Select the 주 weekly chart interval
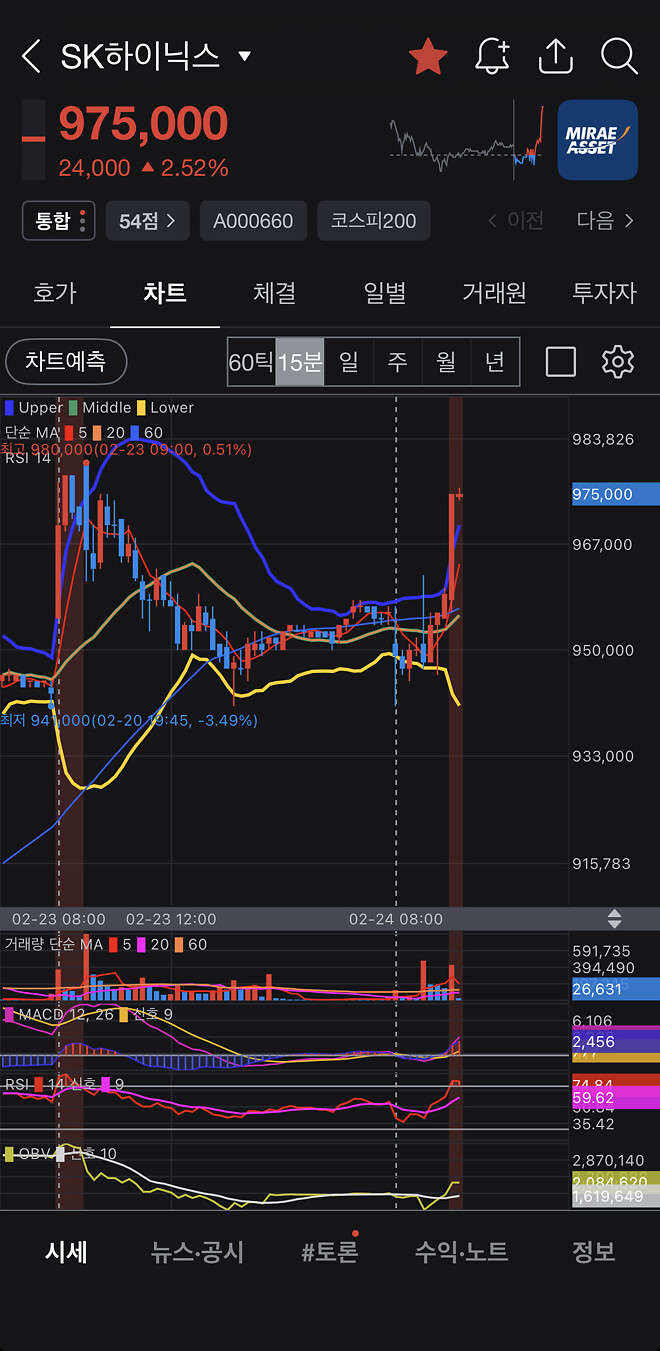 click(x=397, y=361)
